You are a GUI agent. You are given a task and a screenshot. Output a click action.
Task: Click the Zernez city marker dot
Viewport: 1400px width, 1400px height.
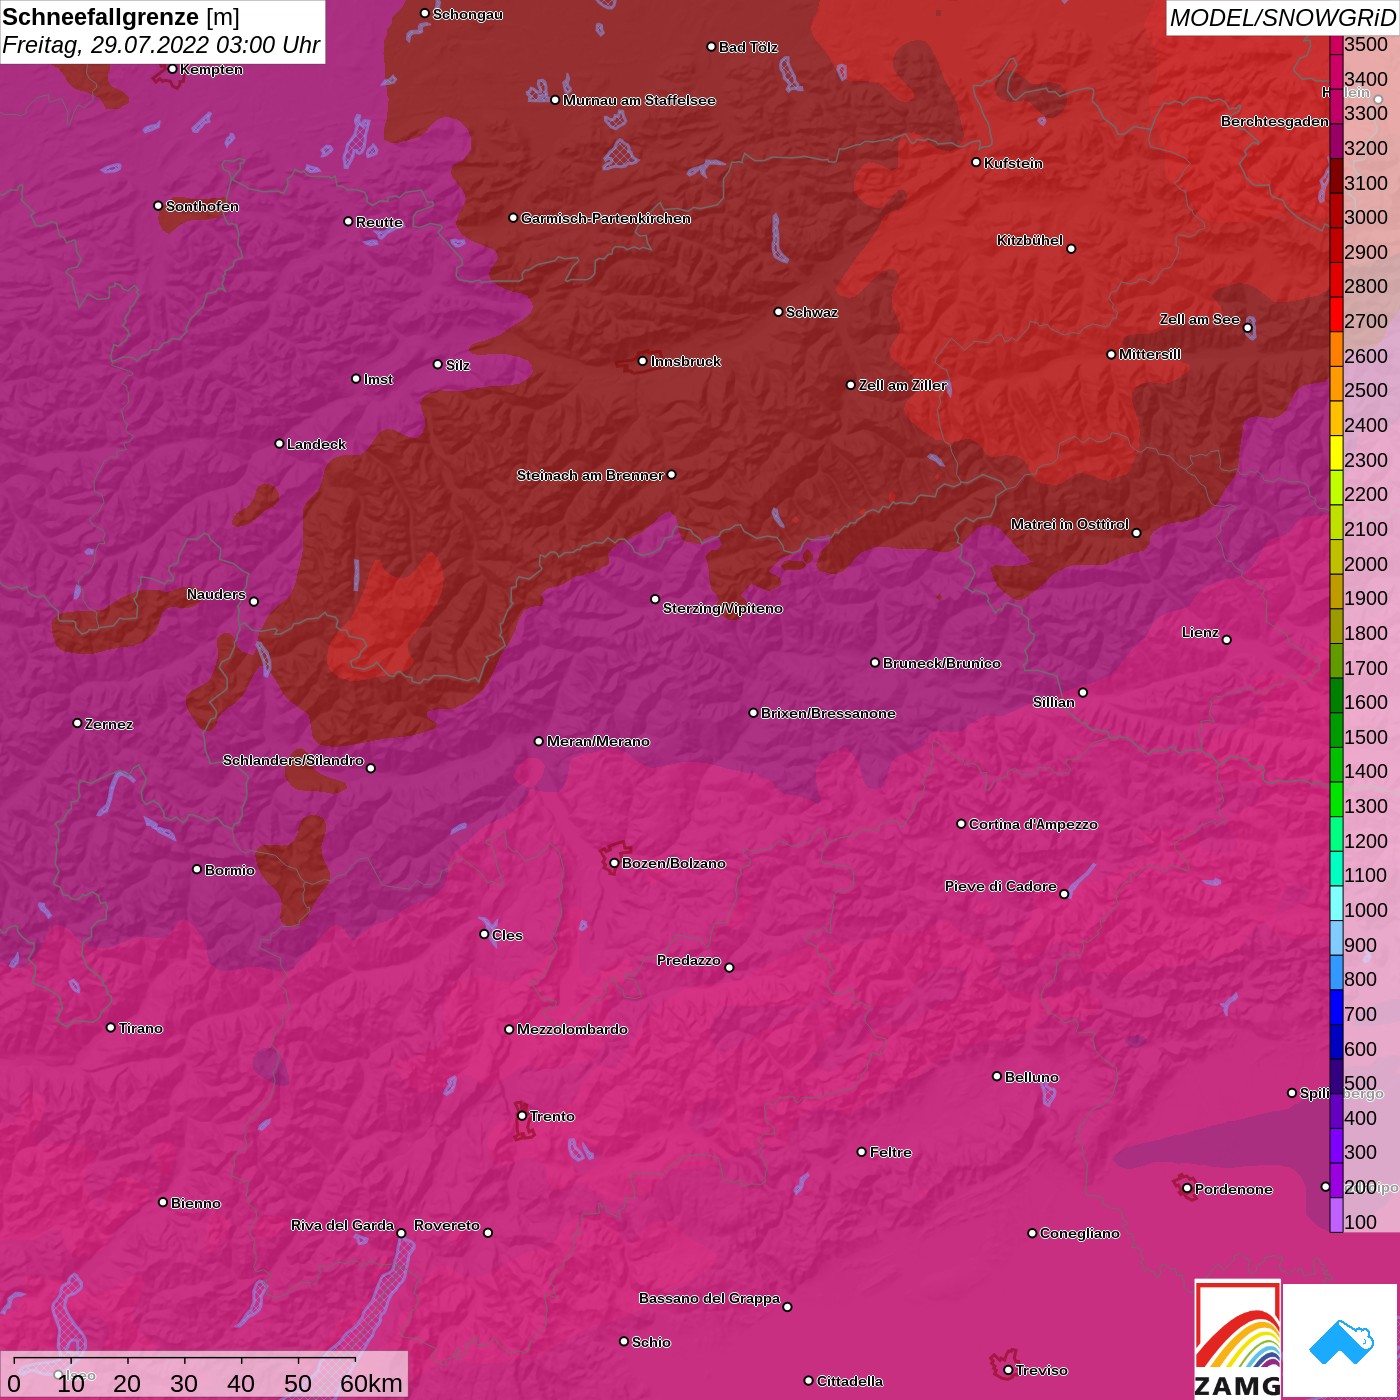point(77,723)
